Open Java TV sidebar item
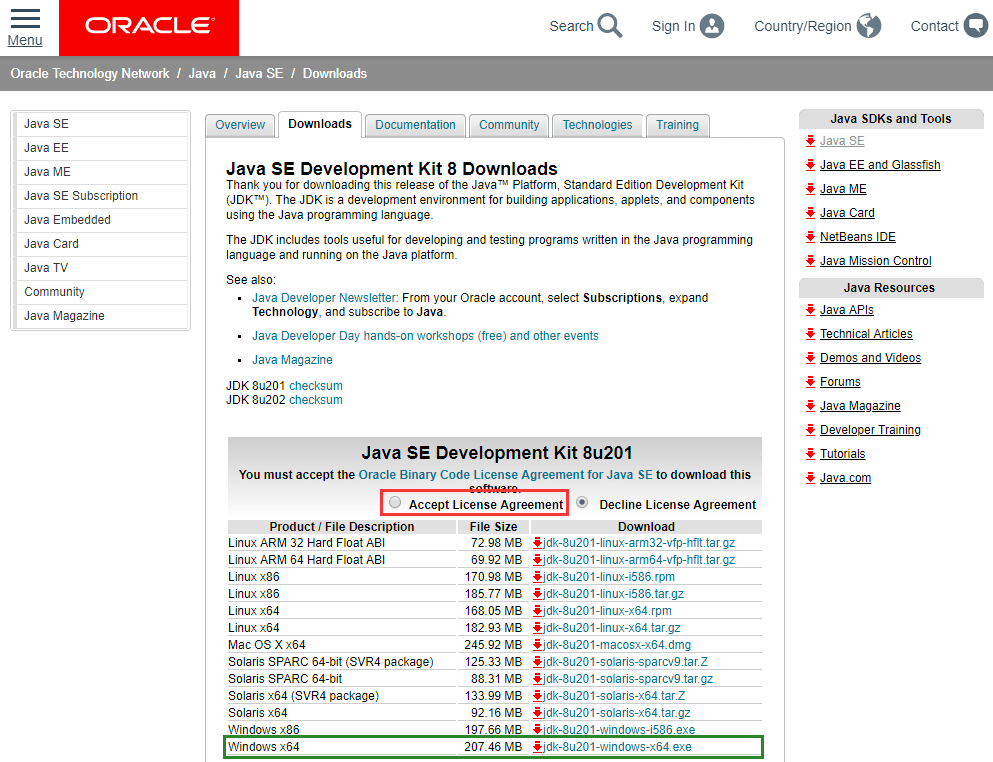The width and height of the screenshot is (993, 762). pyautogui.click(x=101, y=268)
